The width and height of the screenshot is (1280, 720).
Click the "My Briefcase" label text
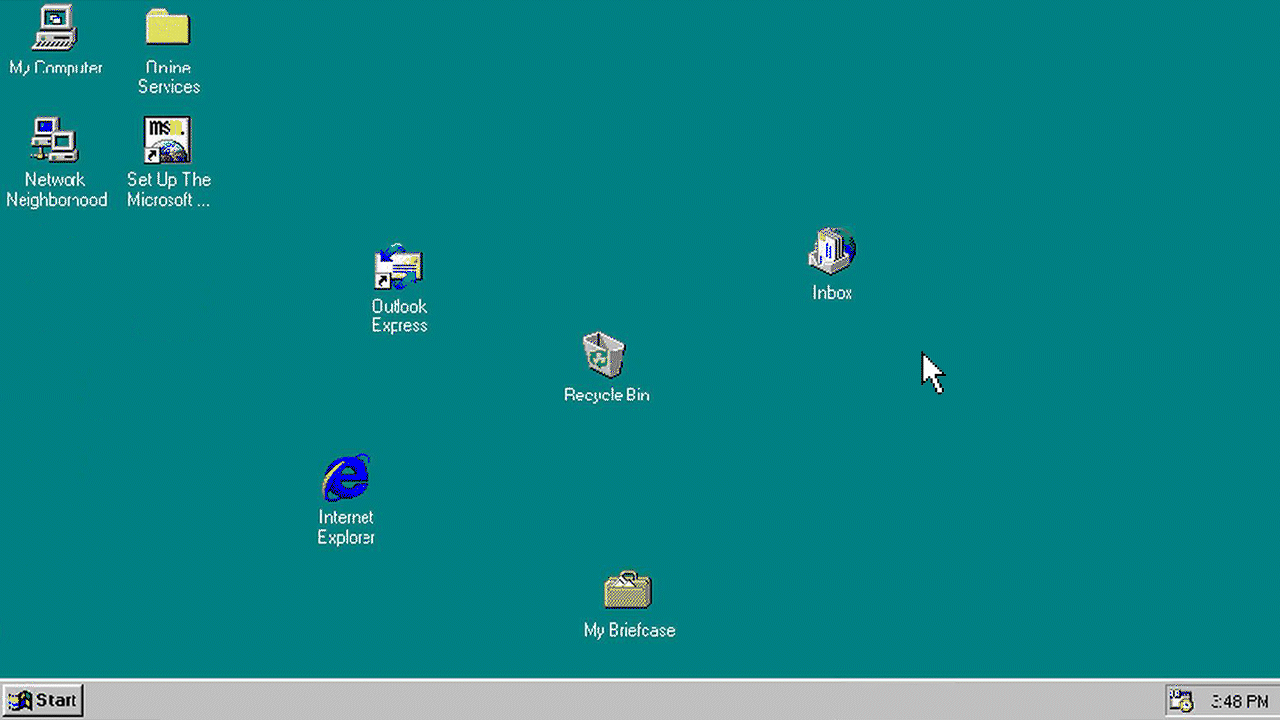[629, 630]
